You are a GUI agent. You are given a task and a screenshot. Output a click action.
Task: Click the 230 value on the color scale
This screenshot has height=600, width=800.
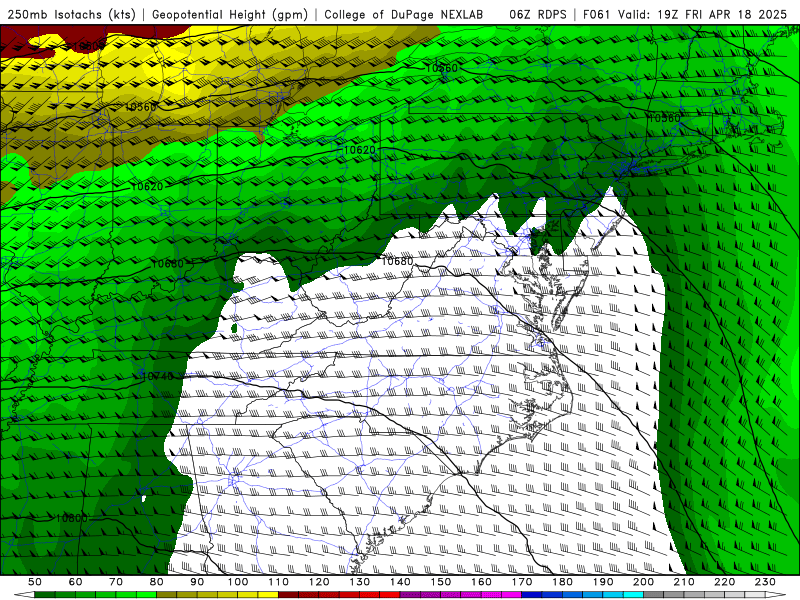pyautogui.click(x=765, y=582)
